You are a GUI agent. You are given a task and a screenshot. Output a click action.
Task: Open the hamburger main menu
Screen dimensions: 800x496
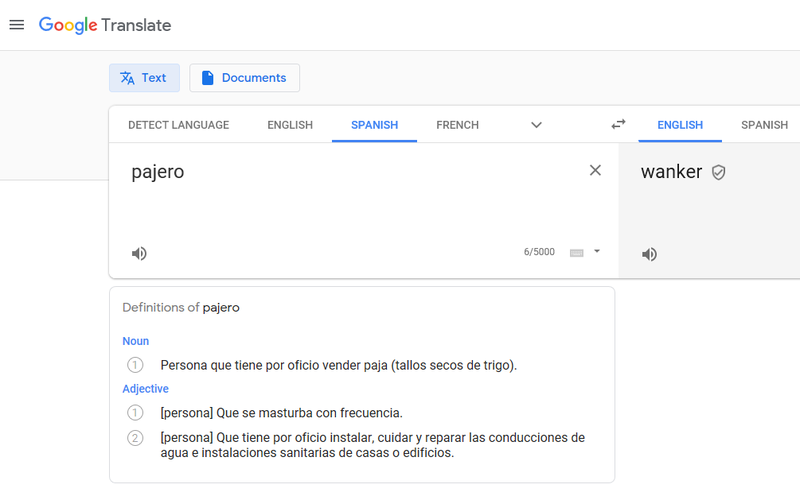click(17, 24)
